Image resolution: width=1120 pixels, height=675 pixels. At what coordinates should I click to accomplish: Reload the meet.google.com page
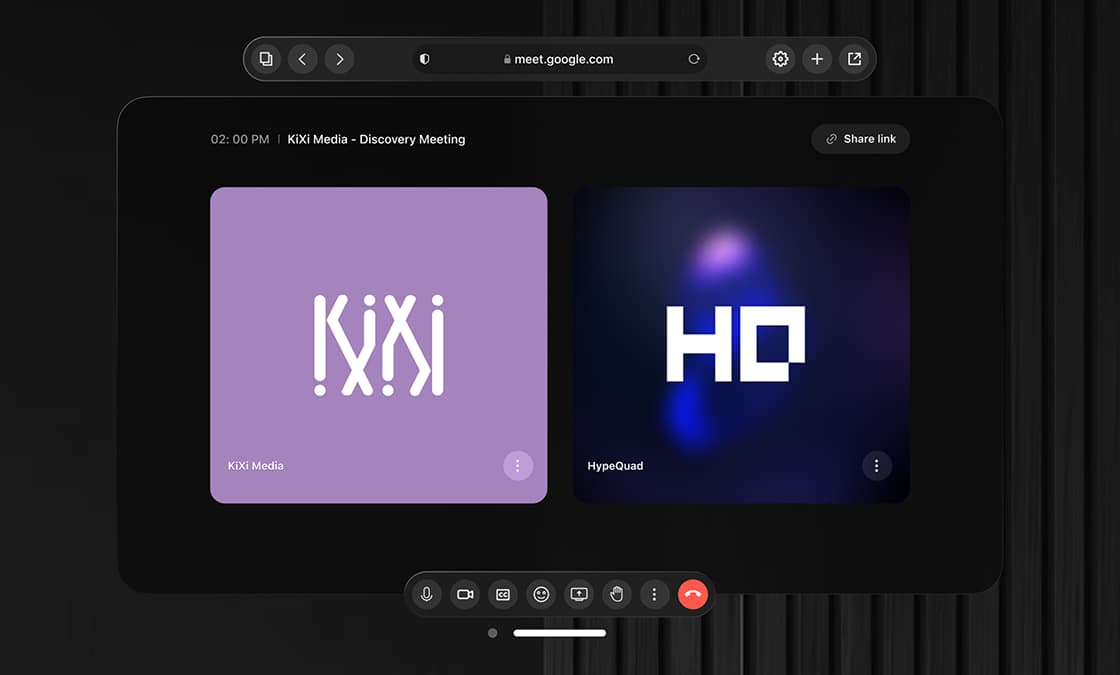click(x=693, y=59)
